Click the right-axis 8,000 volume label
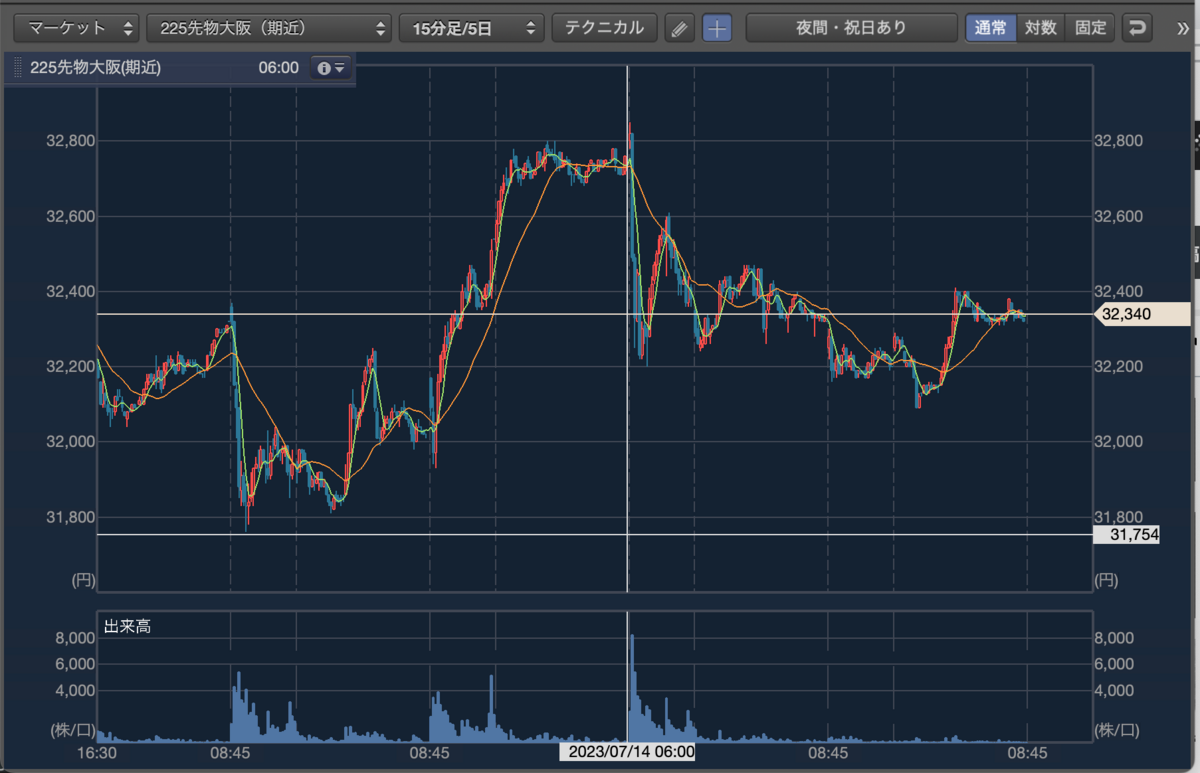The image size is (1200, 773). point(1115,638)
